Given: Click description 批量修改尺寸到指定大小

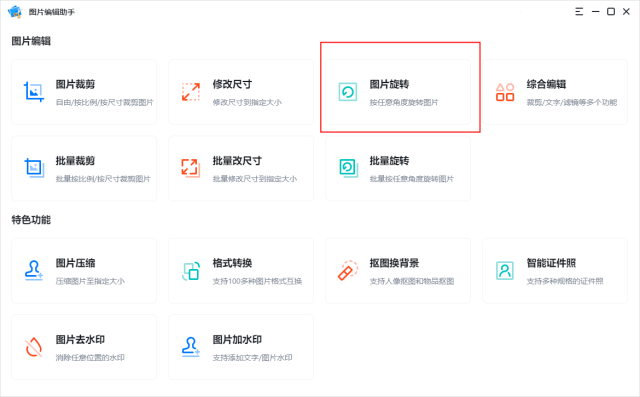Looking at the screenshot, I should click(255, 179).
